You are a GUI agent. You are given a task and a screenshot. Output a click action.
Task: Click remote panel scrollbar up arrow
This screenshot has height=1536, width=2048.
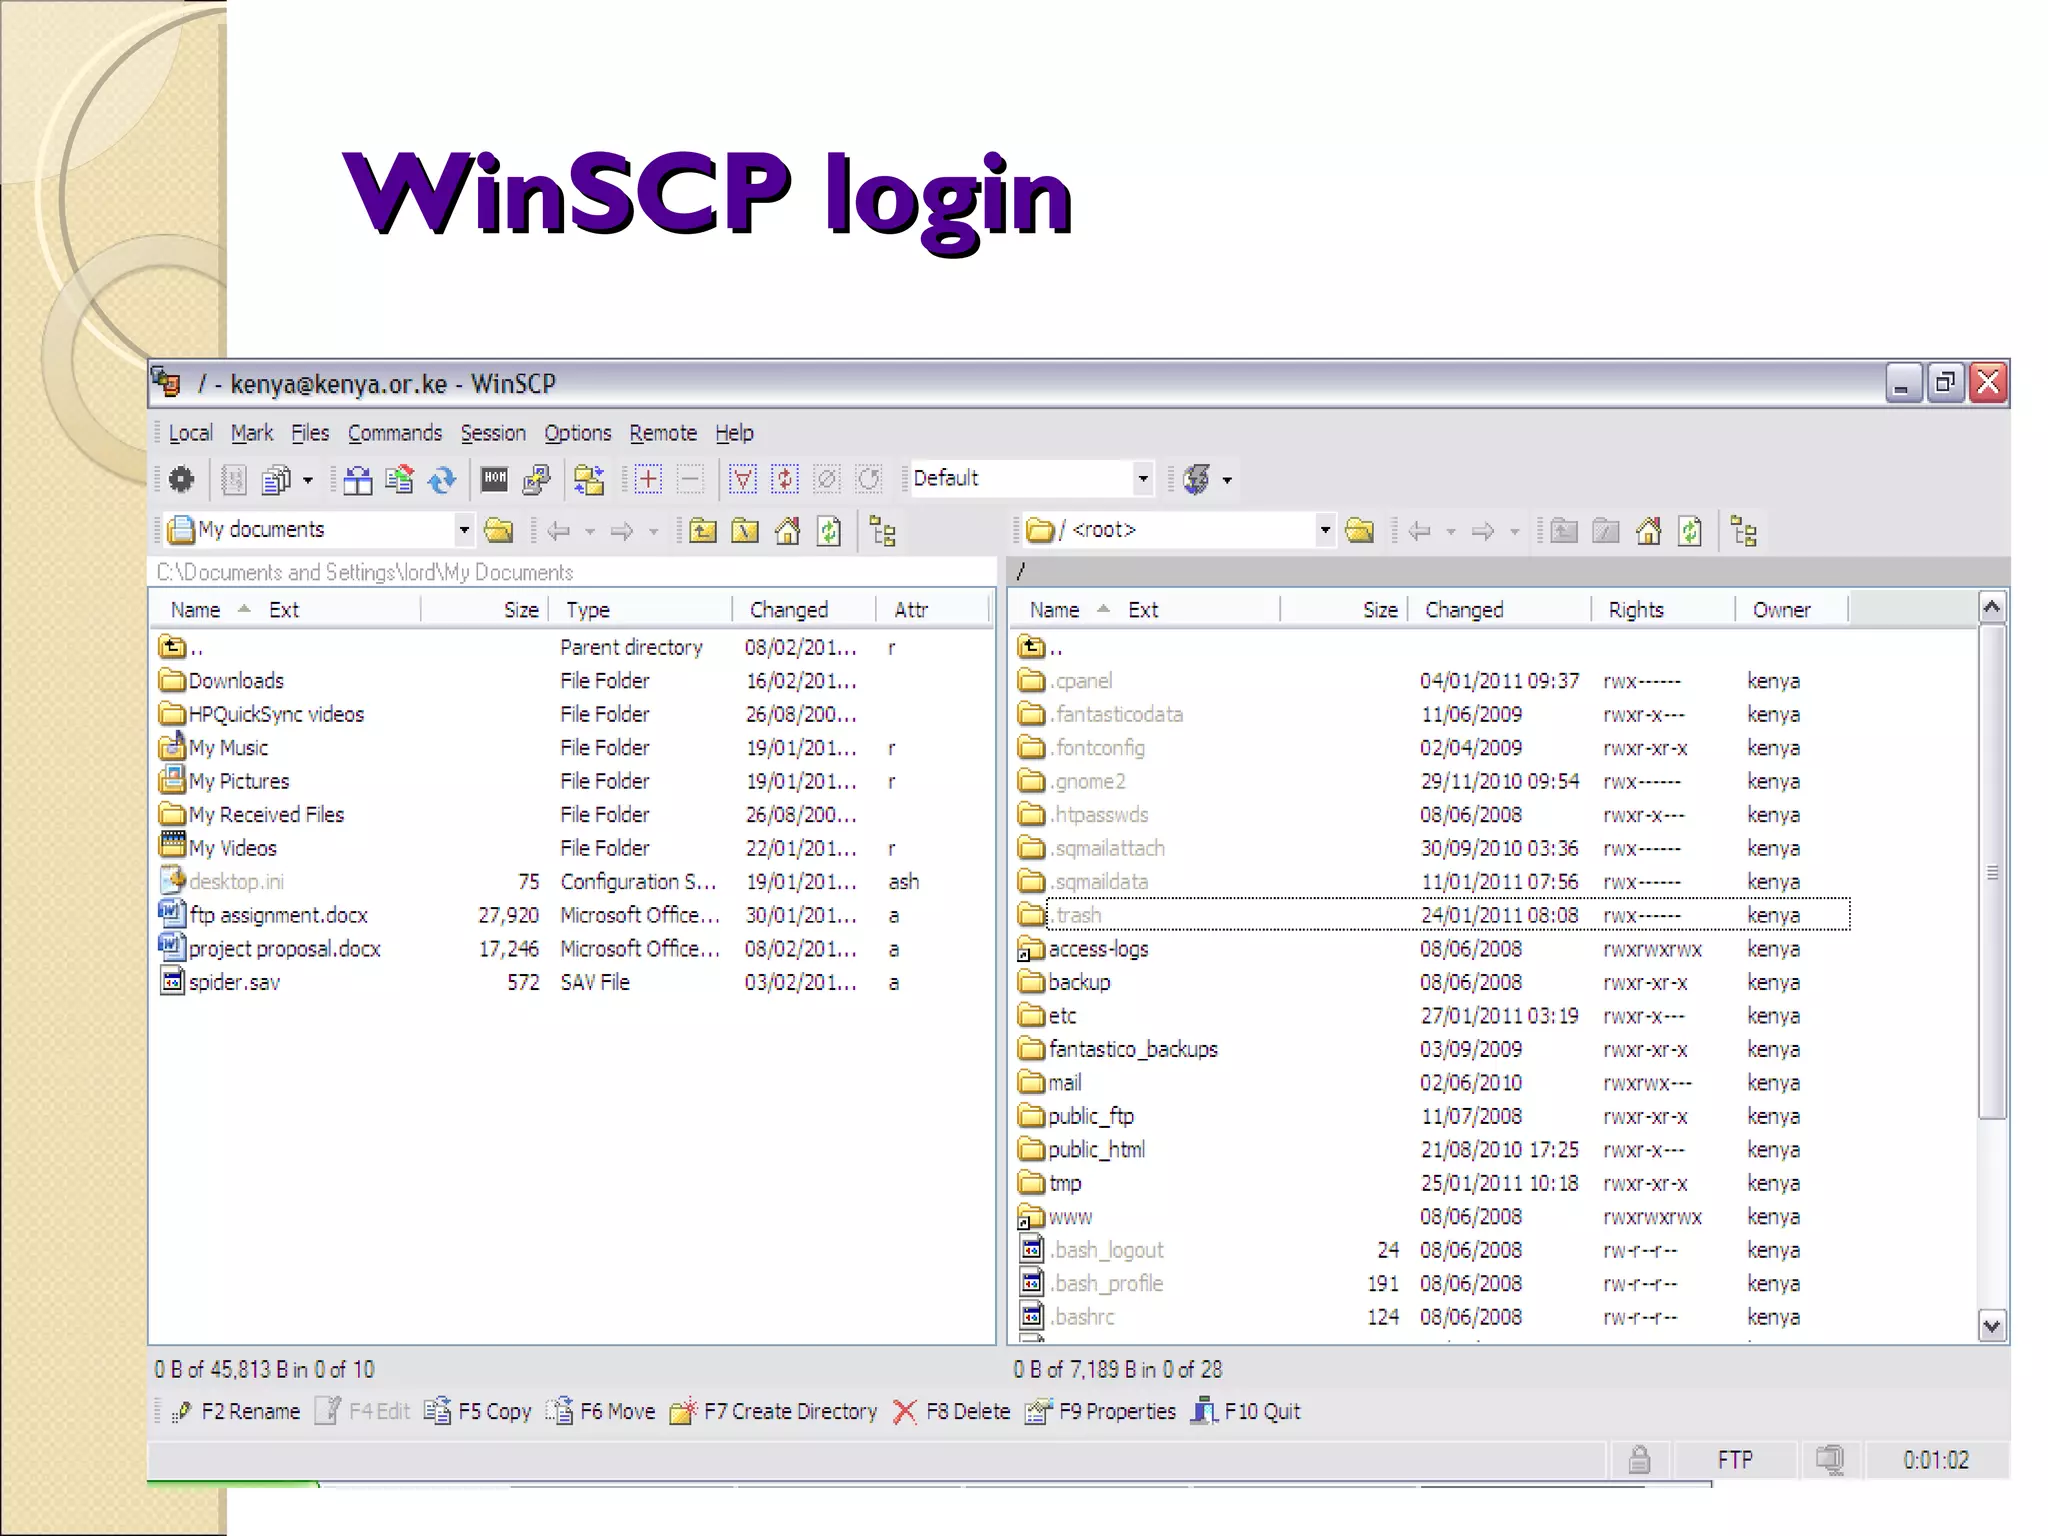pos(1992,607)
